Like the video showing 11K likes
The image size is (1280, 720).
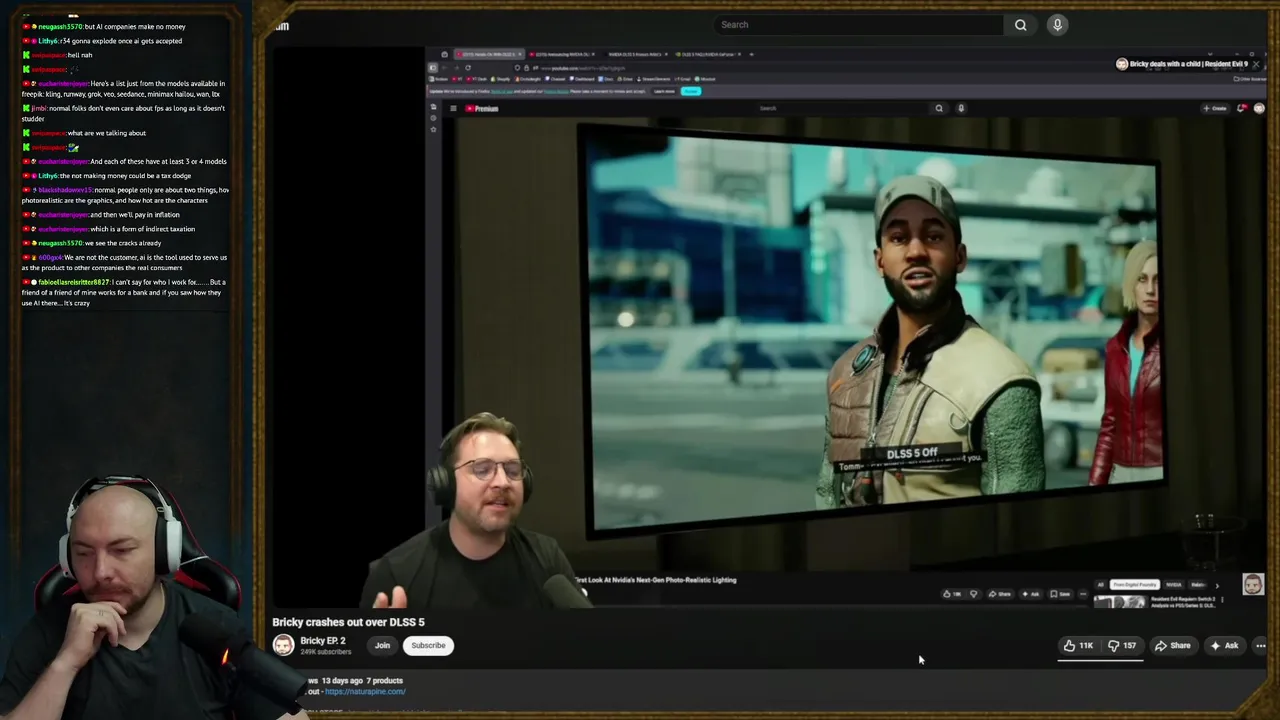pyautogui.click(x=1079, y=646)
